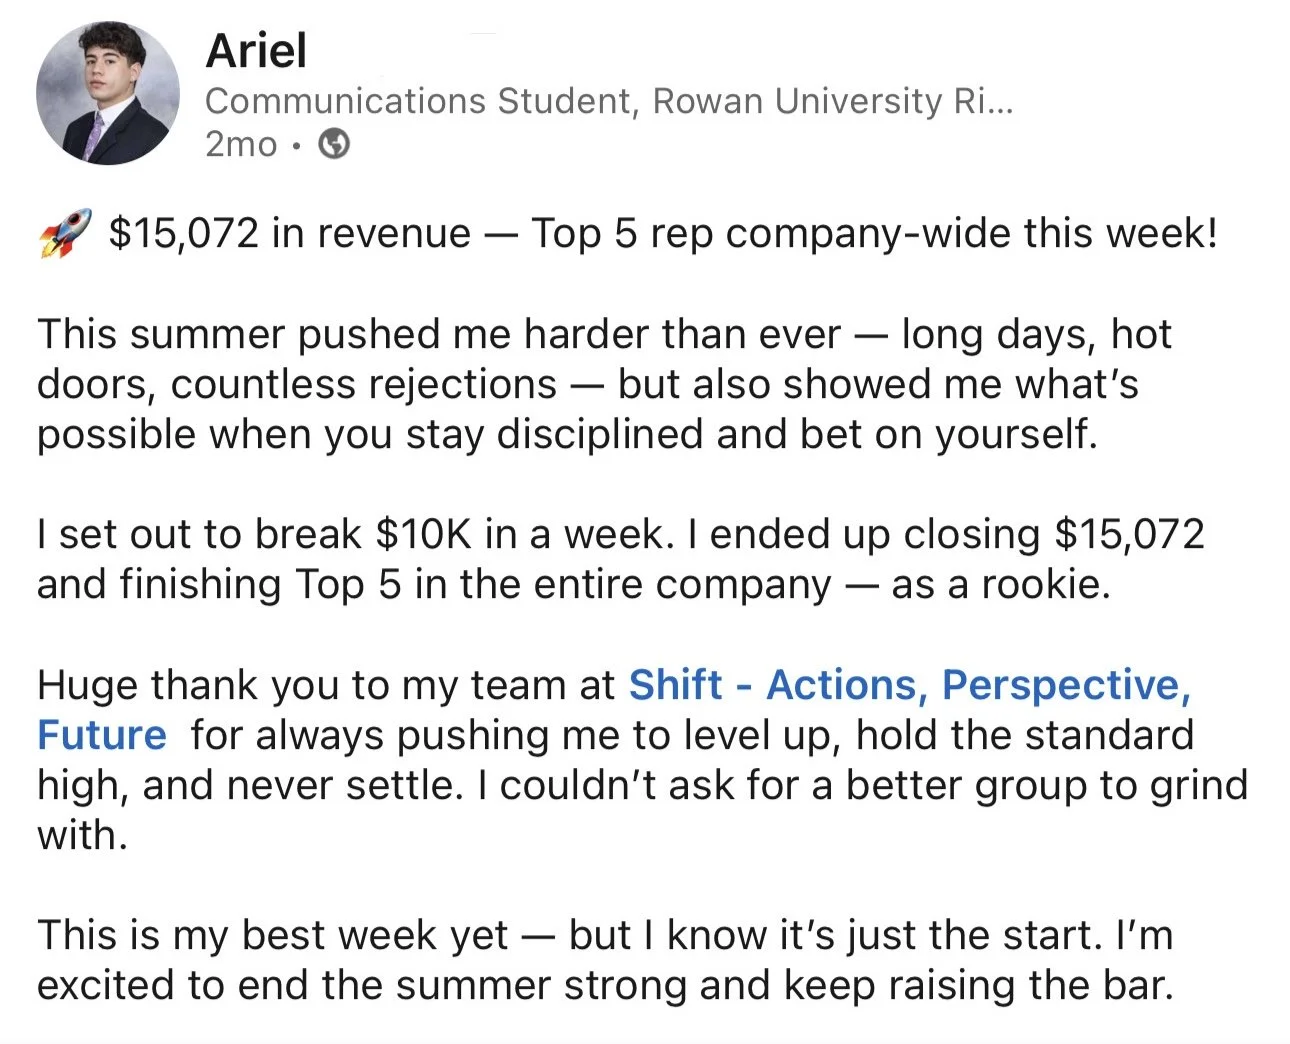Screen dimensions: 1290x1044
Task: Click the author name "Ariel"
Action: 256,50
